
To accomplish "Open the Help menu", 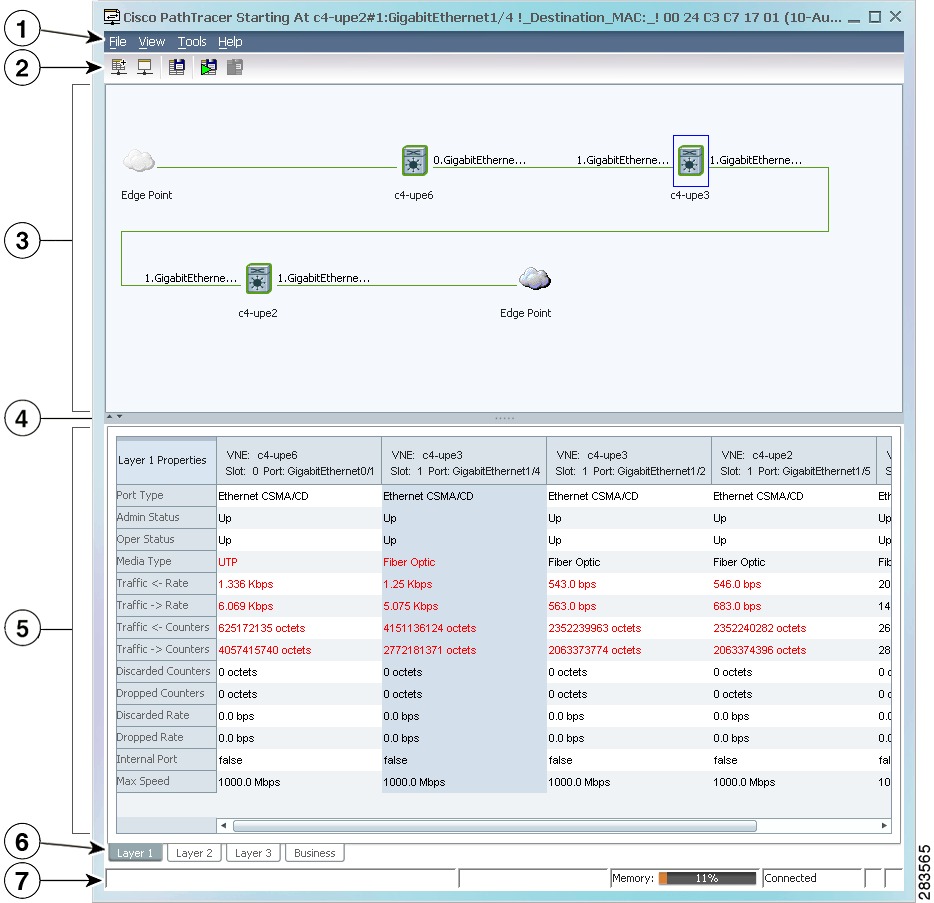I will 230,42.
